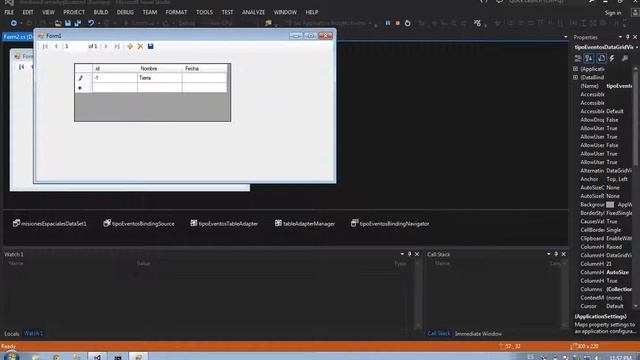Delete record with red X icon
Viewport: 640px width, 360px height.
tap(140, 46)
